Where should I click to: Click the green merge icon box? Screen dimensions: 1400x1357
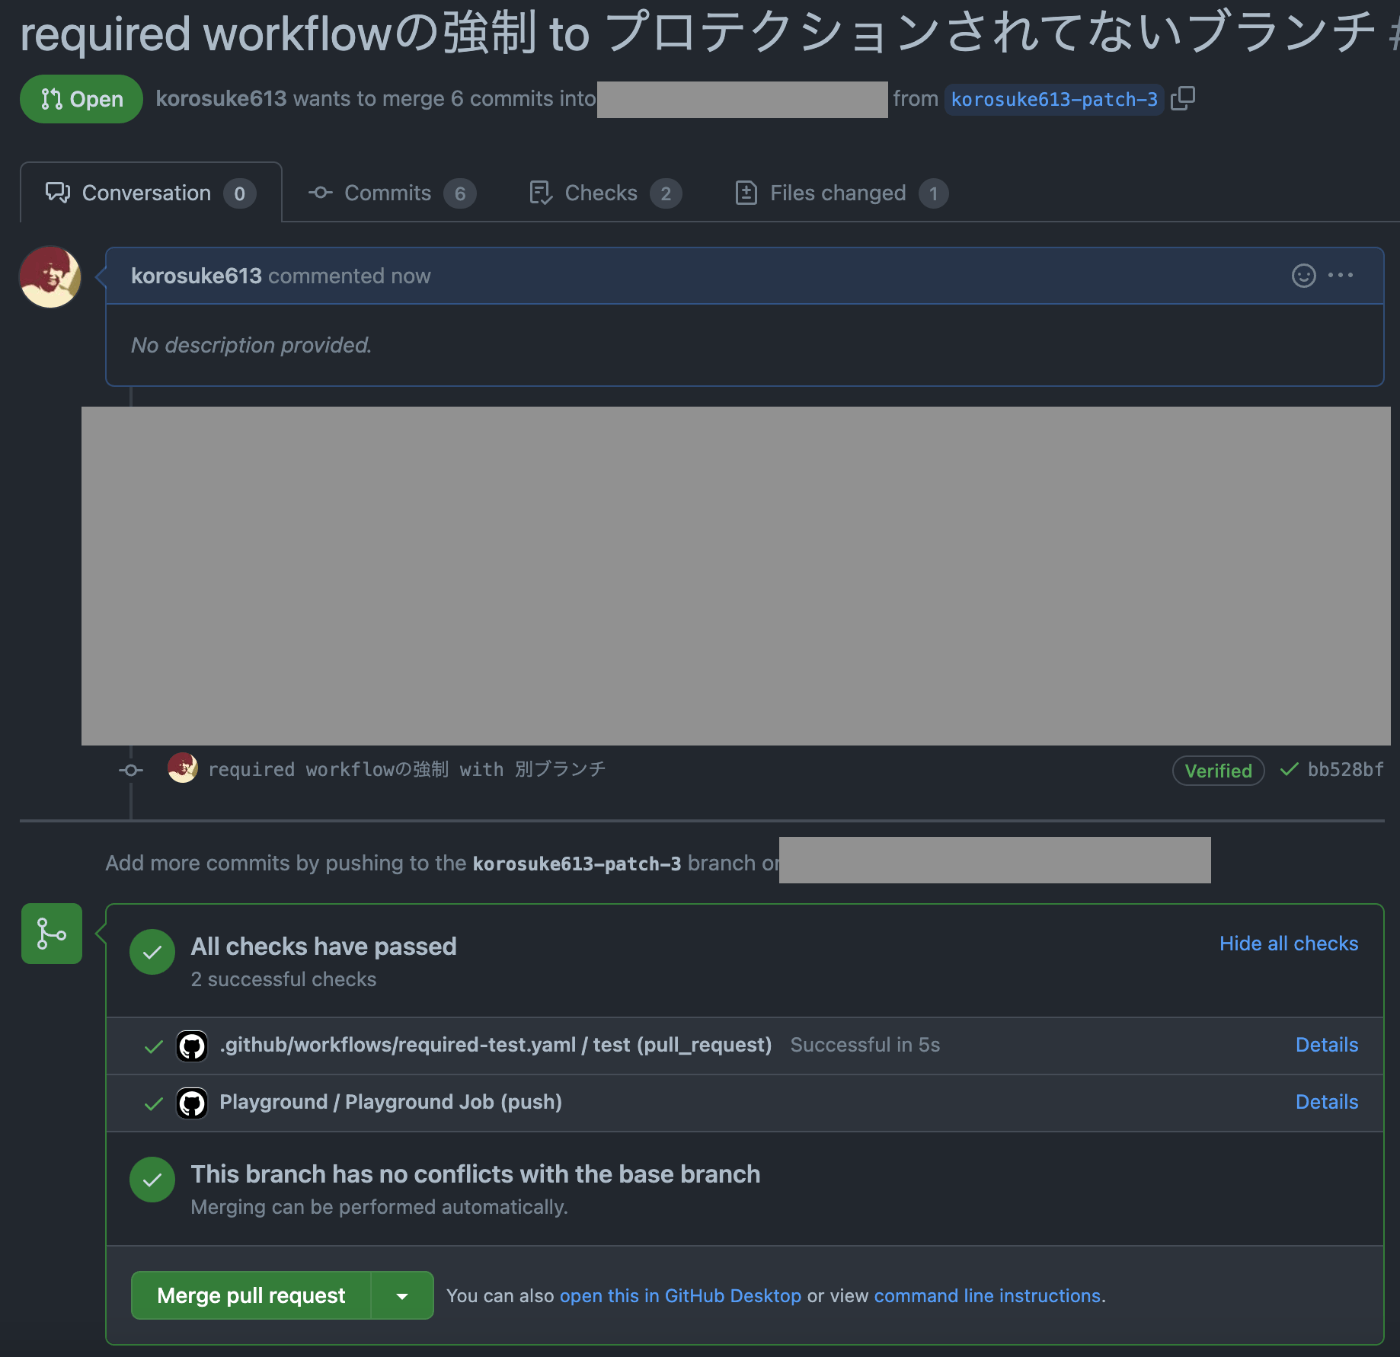click(51, 934)
